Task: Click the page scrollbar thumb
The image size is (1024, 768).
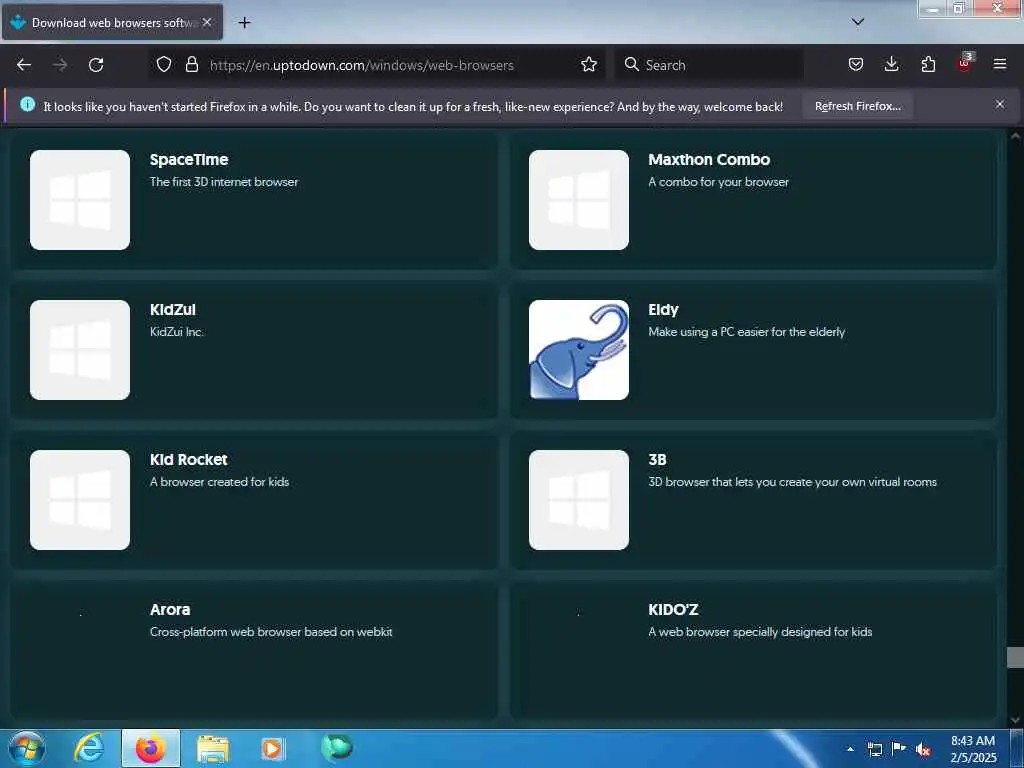Action: click(x=1015, y=657)
